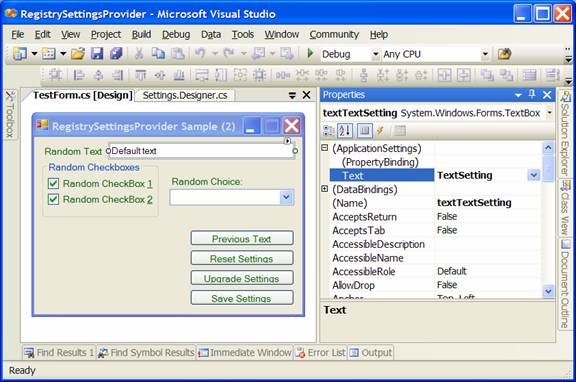Screen dimensions: 576x382
Task: Collapse the (ApplicationSettings) node
Action: coord(324,148)
